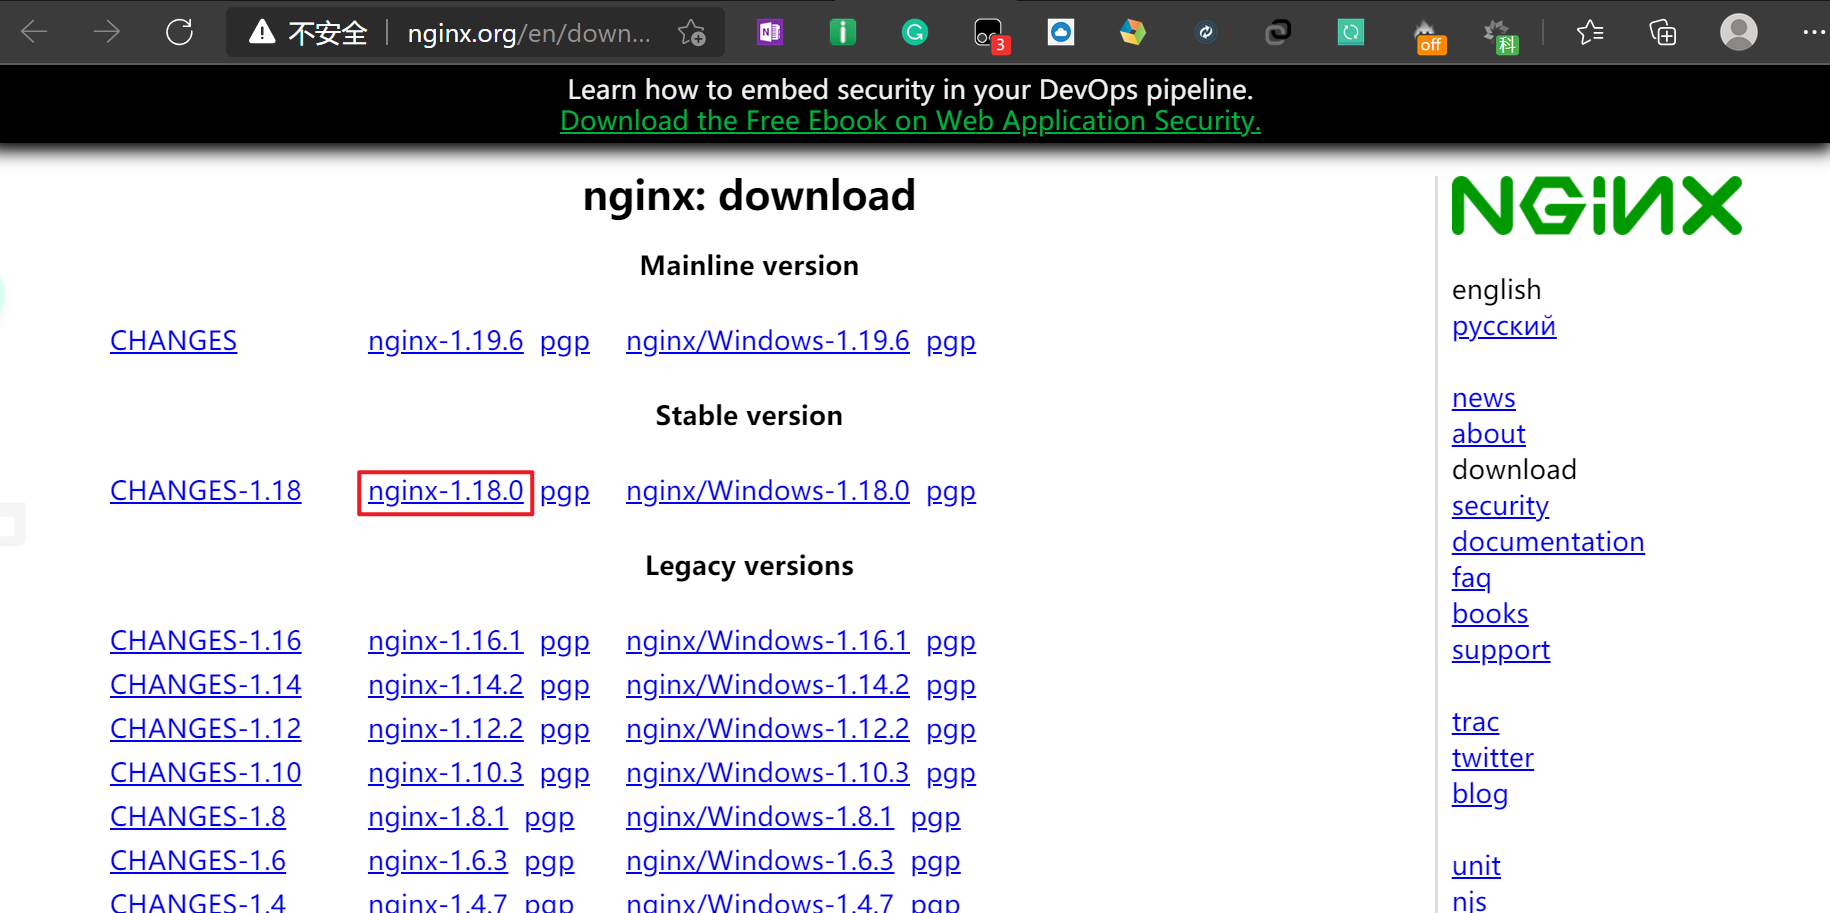Open the colorful cube extension icon
1830x913 pixels.
(1133, 32)
